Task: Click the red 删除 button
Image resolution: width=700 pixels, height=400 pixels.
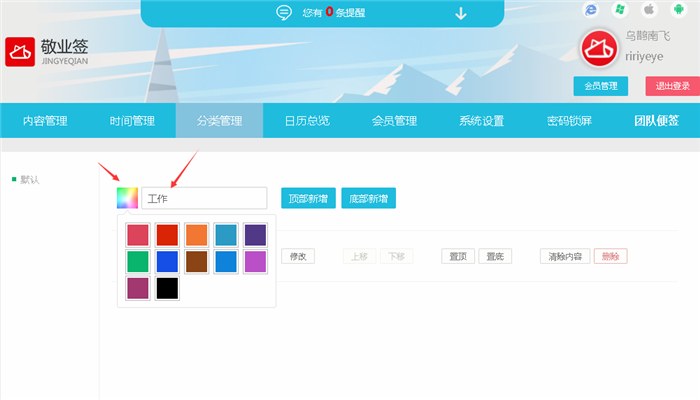Action: 611,256
